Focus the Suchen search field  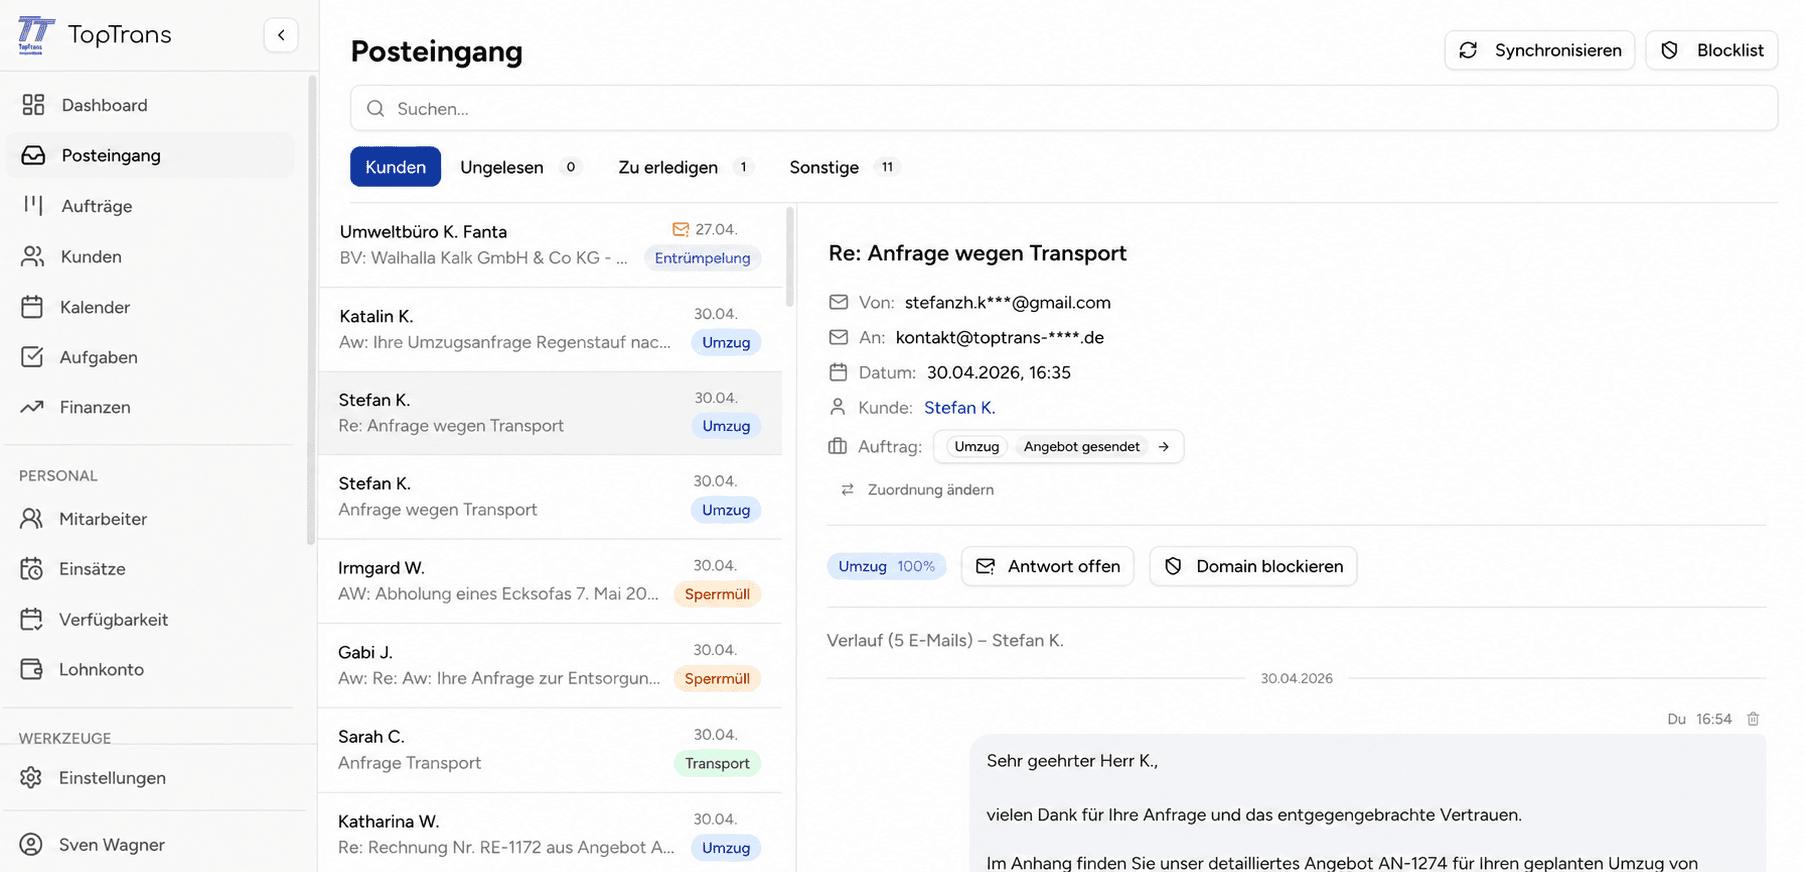coord(1064,108)
